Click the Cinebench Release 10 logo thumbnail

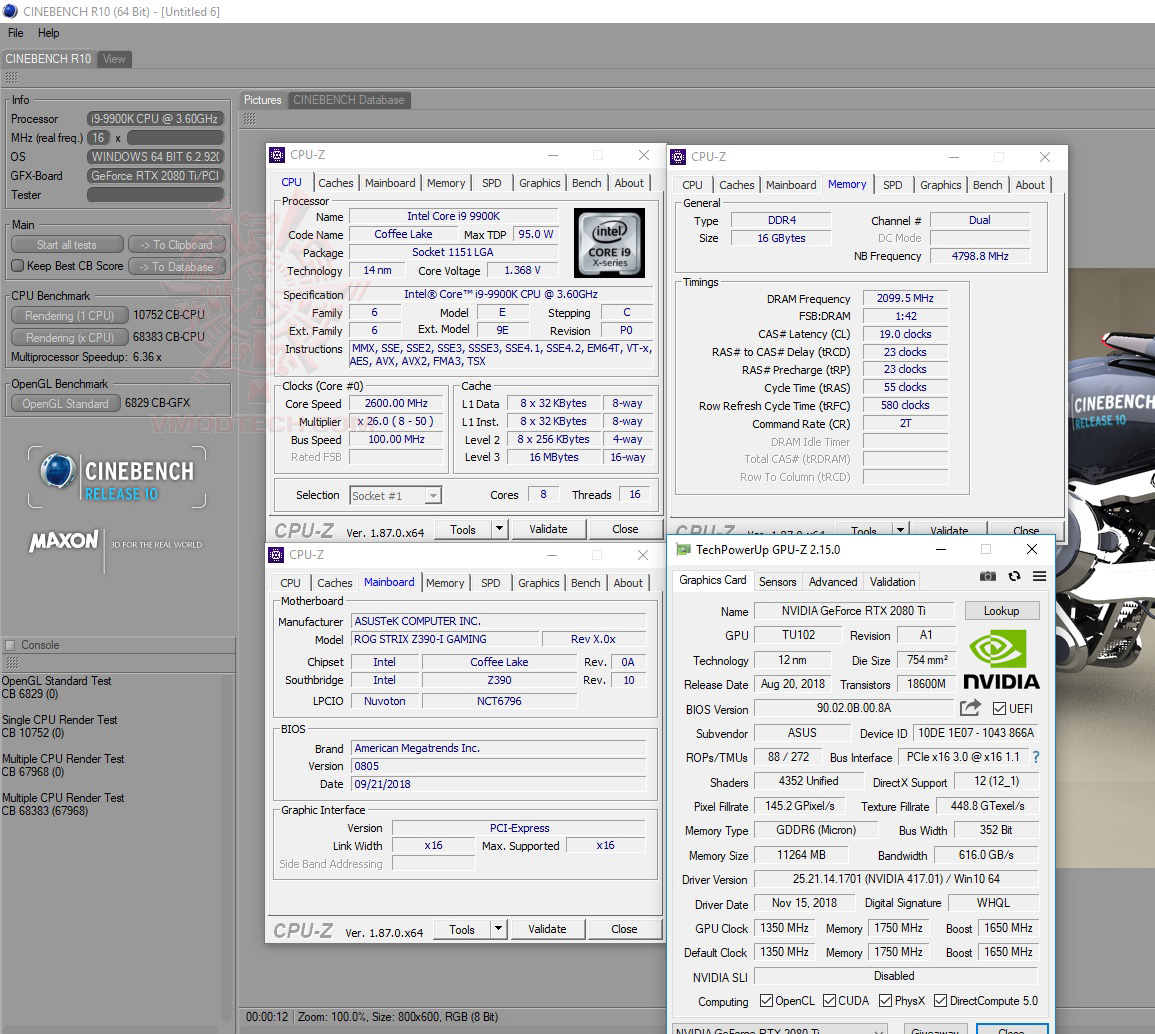click(x=116, y=478)
